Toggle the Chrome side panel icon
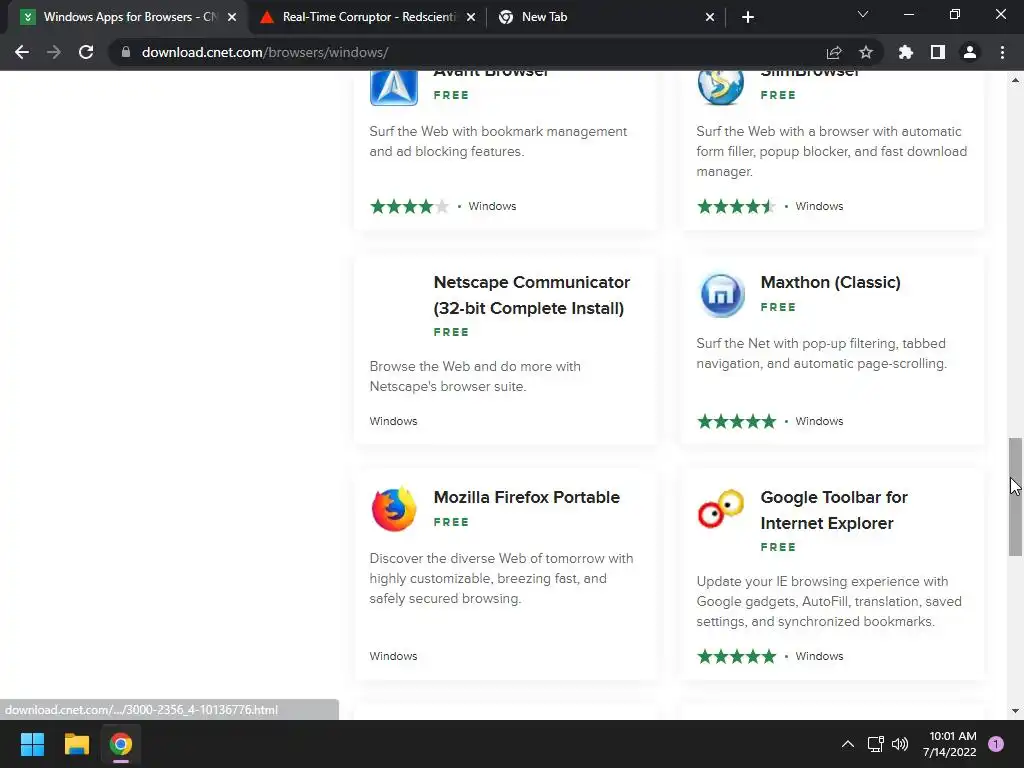 click(938, 52)
